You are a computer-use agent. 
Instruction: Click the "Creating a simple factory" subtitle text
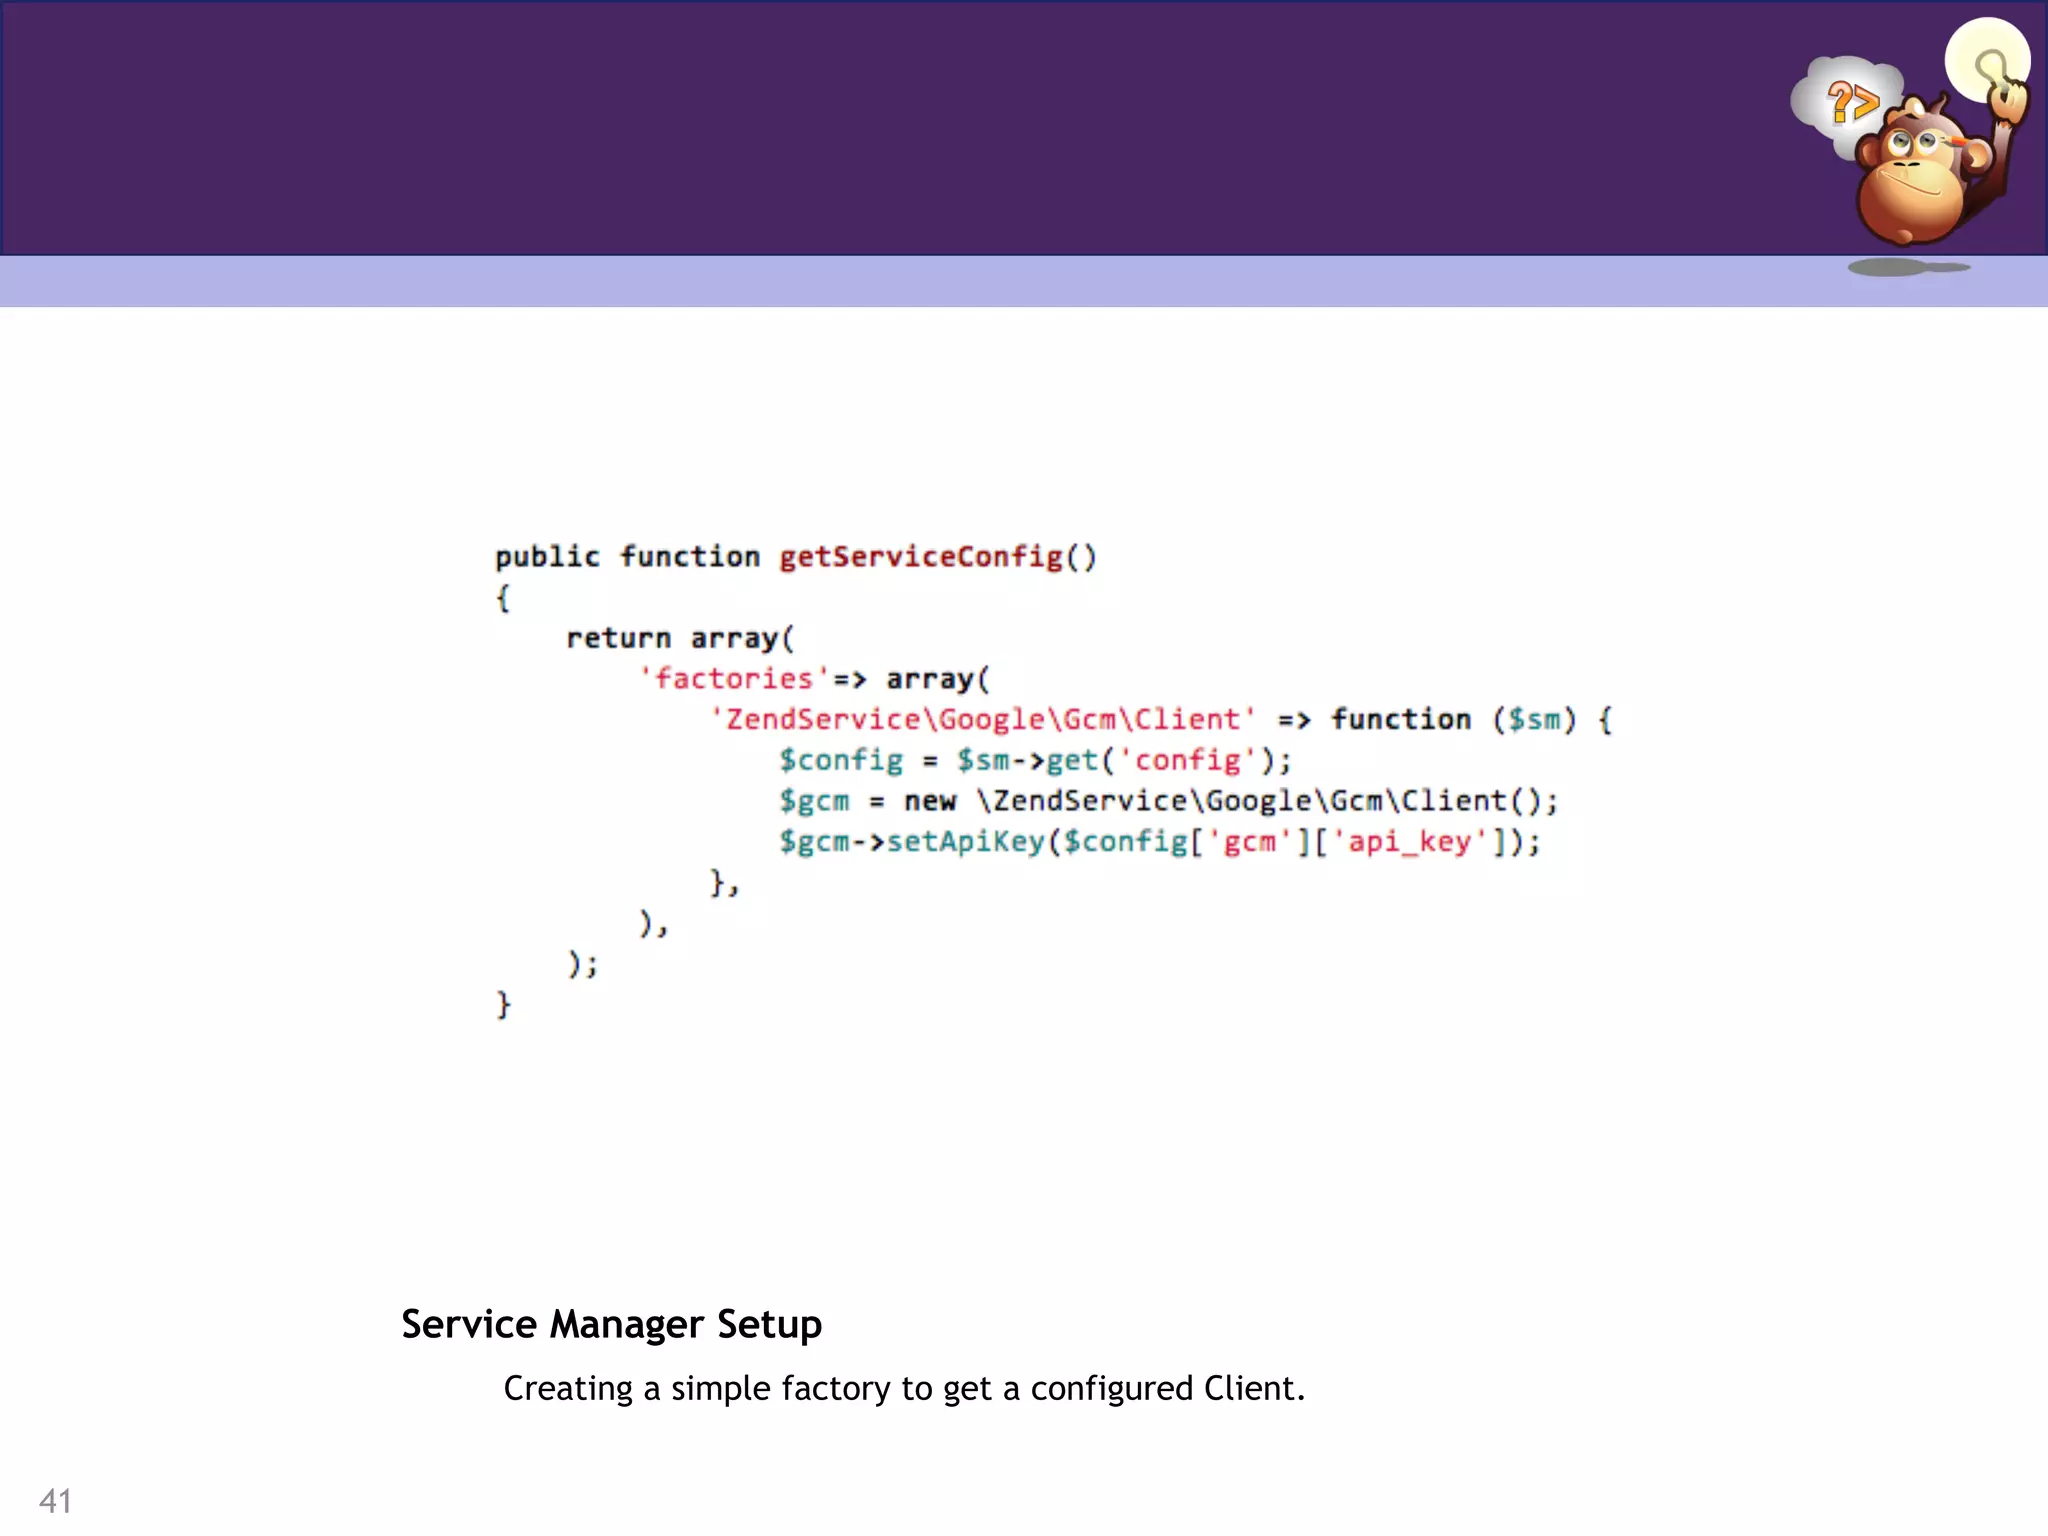(904, 1388)
